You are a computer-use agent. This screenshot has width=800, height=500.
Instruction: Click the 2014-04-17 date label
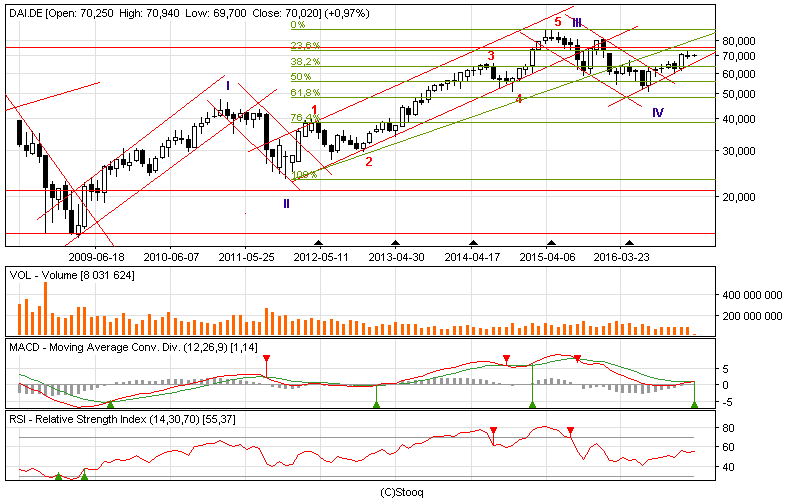click(x=472, y=257)
